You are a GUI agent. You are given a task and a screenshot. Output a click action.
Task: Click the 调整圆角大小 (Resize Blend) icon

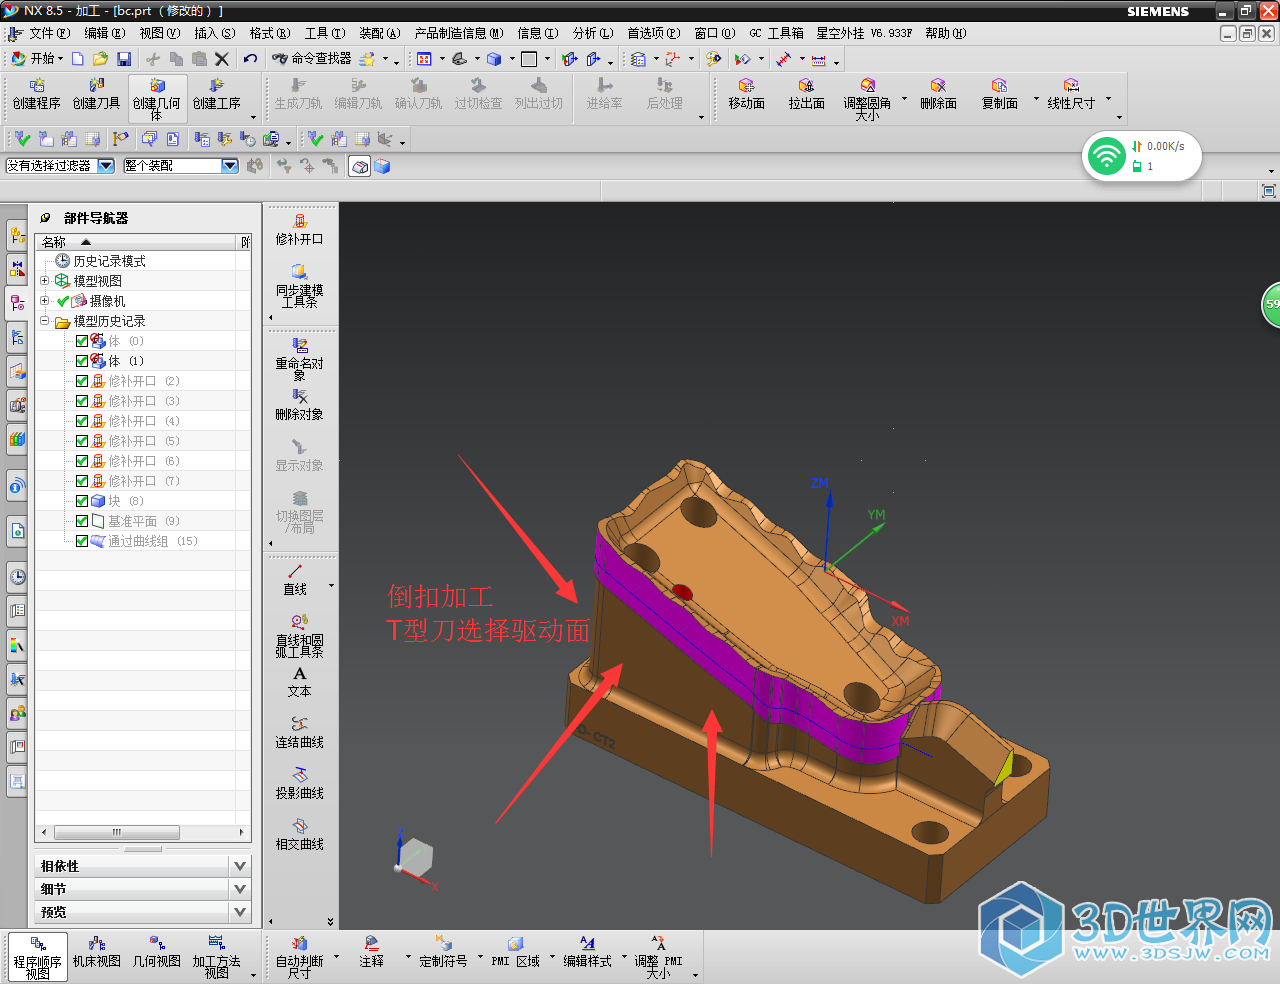[867, 98]
